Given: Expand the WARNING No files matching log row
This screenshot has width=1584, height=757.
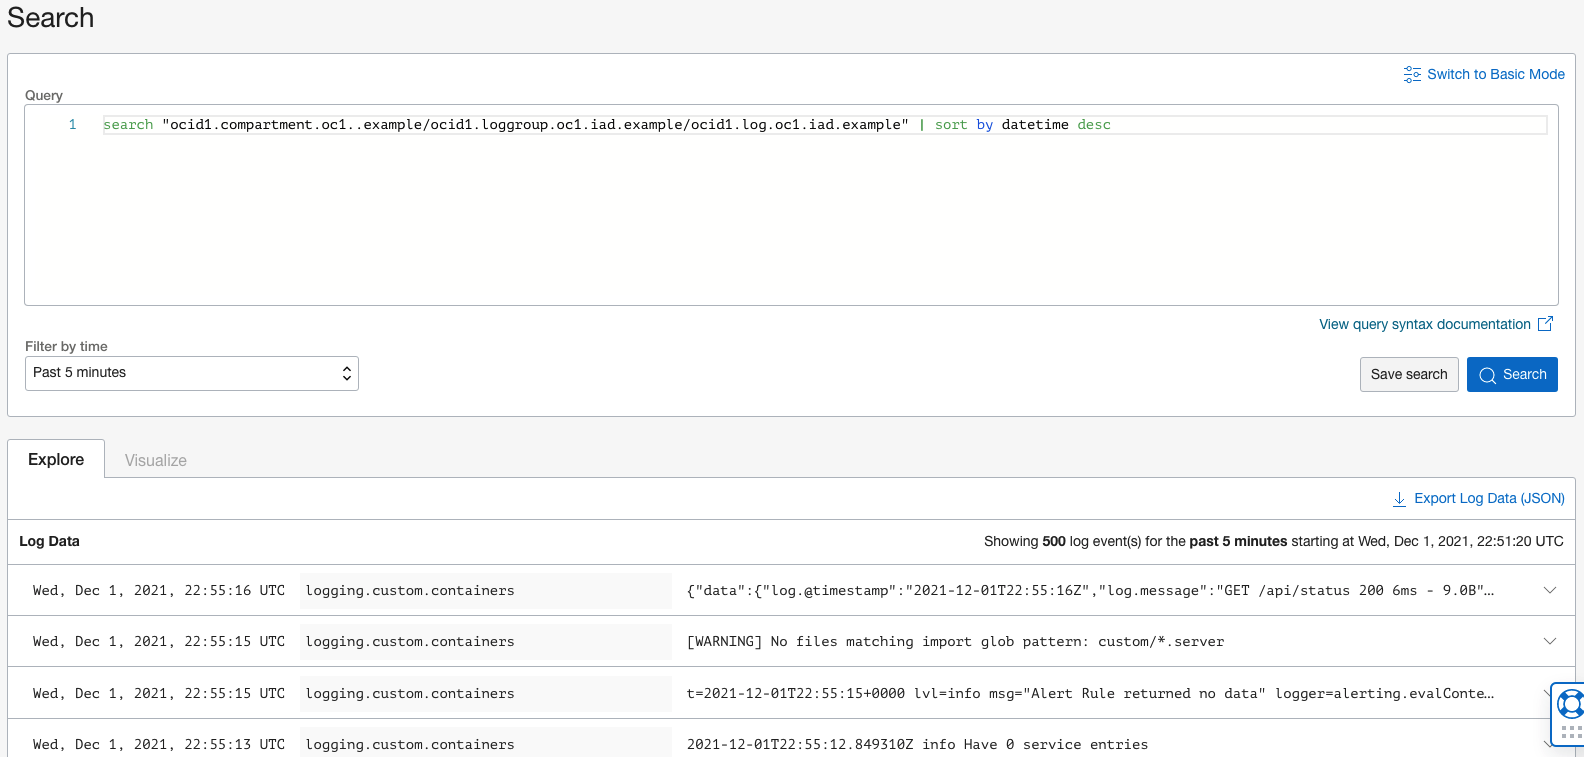Looking at the screenshot, I should [x=1550, y=641].
